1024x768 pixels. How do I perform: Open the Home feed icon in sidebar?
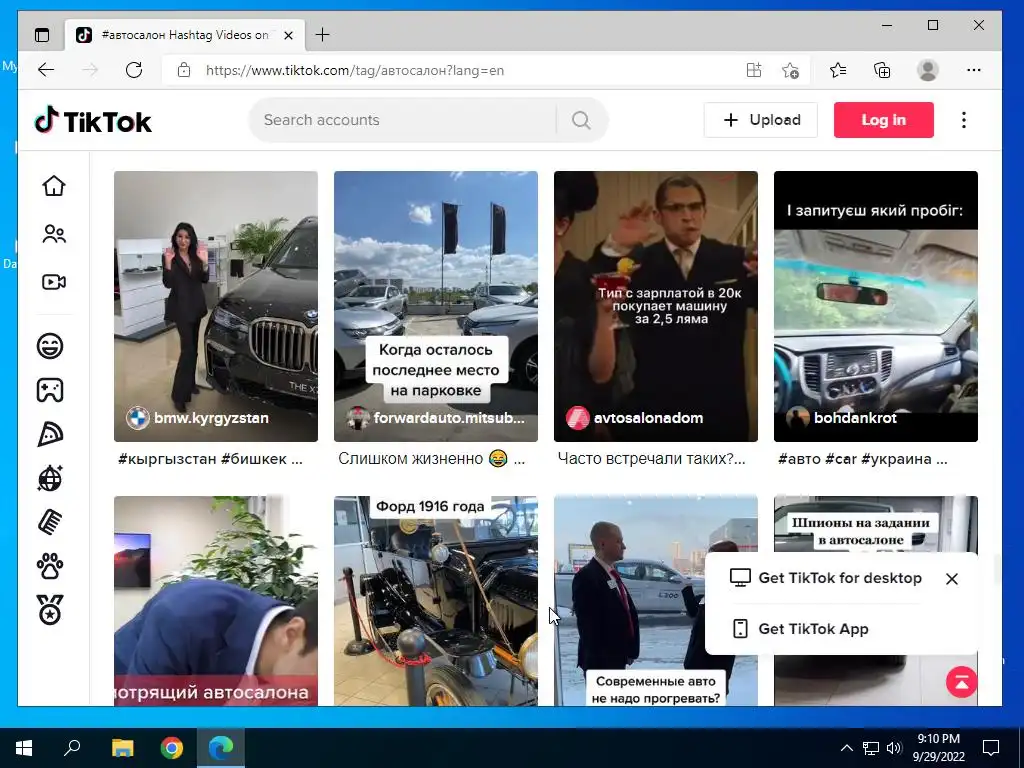coord(54,185)
